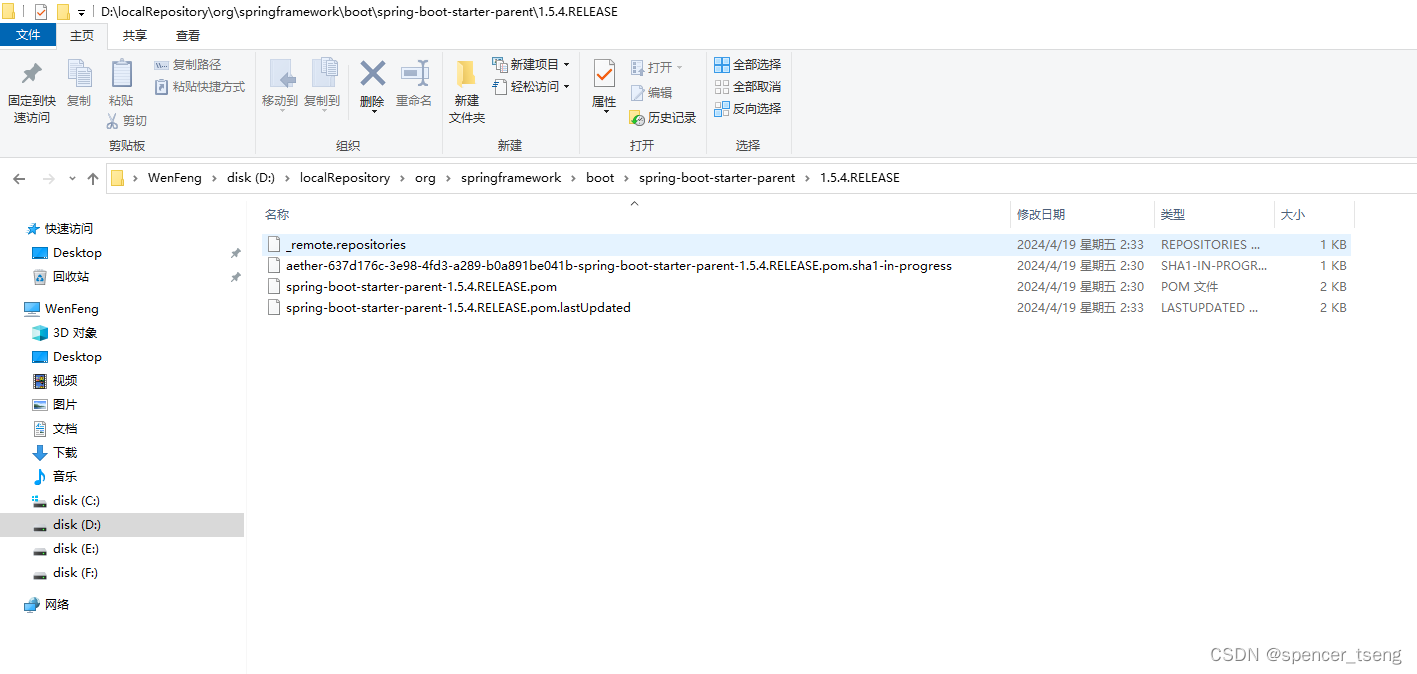Open the File ribbon tab

click(x=28, y=35)
